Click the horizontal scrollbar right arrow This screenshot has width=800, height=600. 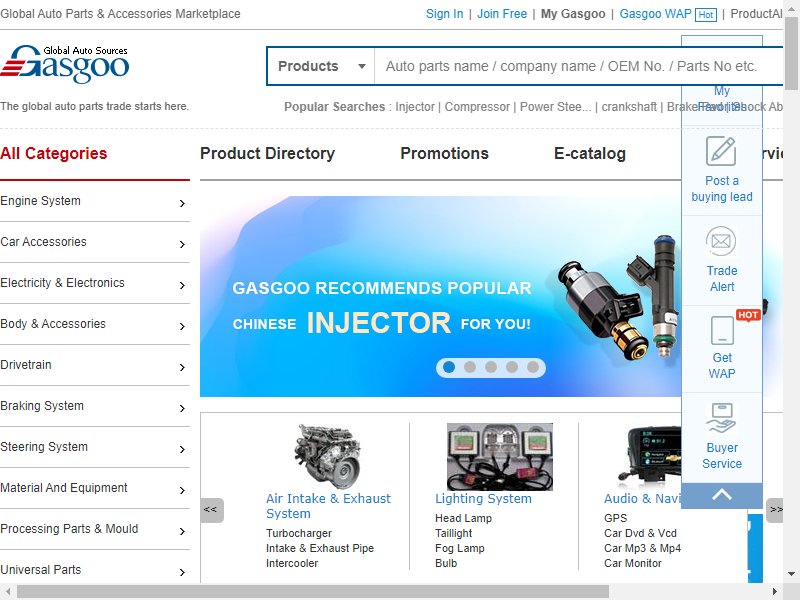(x=774, y=592)
